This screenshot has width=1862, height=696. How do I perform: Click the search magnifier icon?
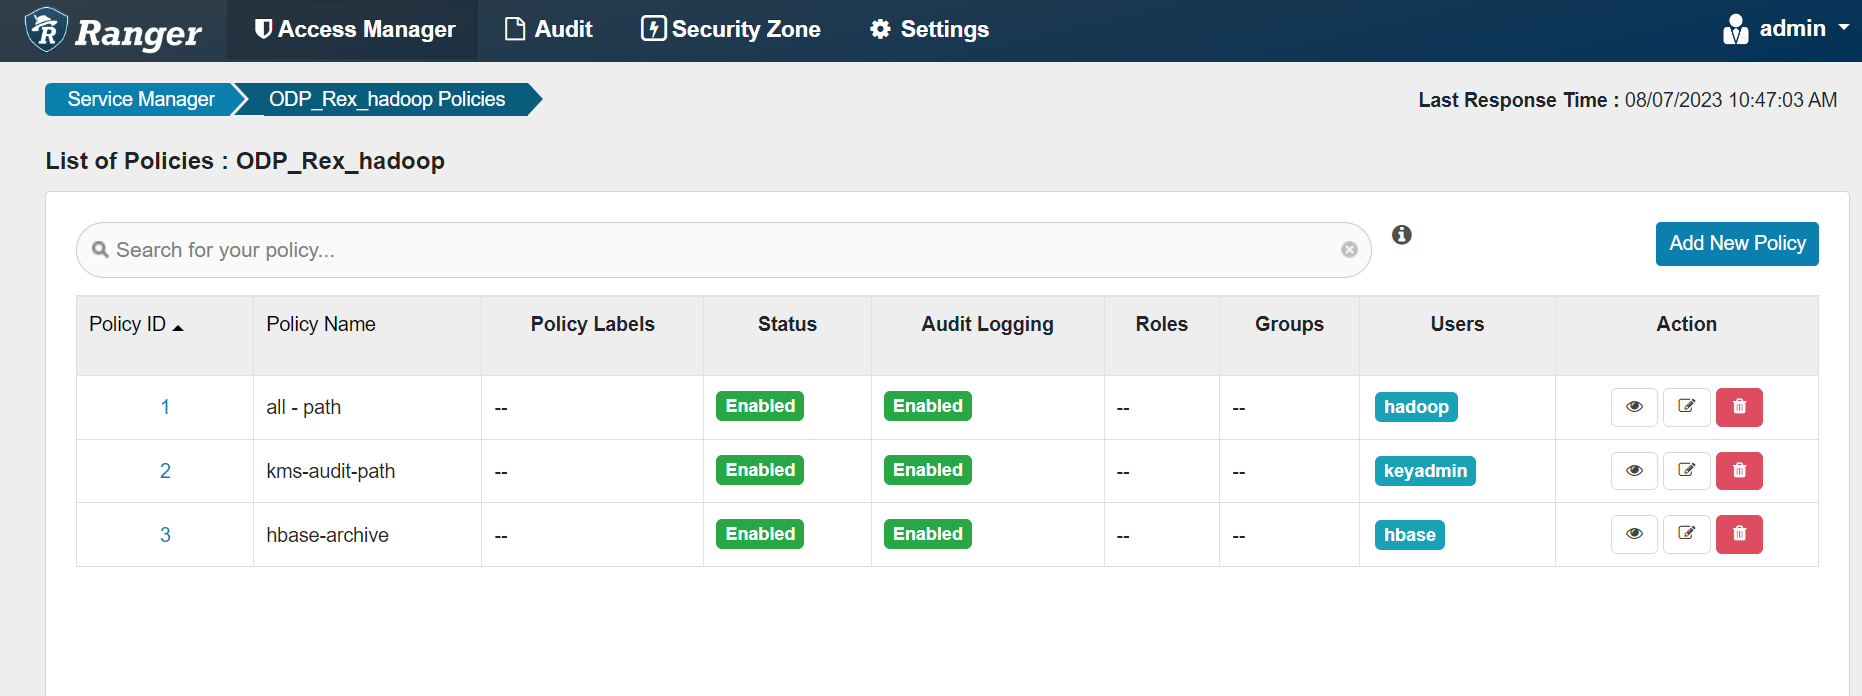point(100,250)
